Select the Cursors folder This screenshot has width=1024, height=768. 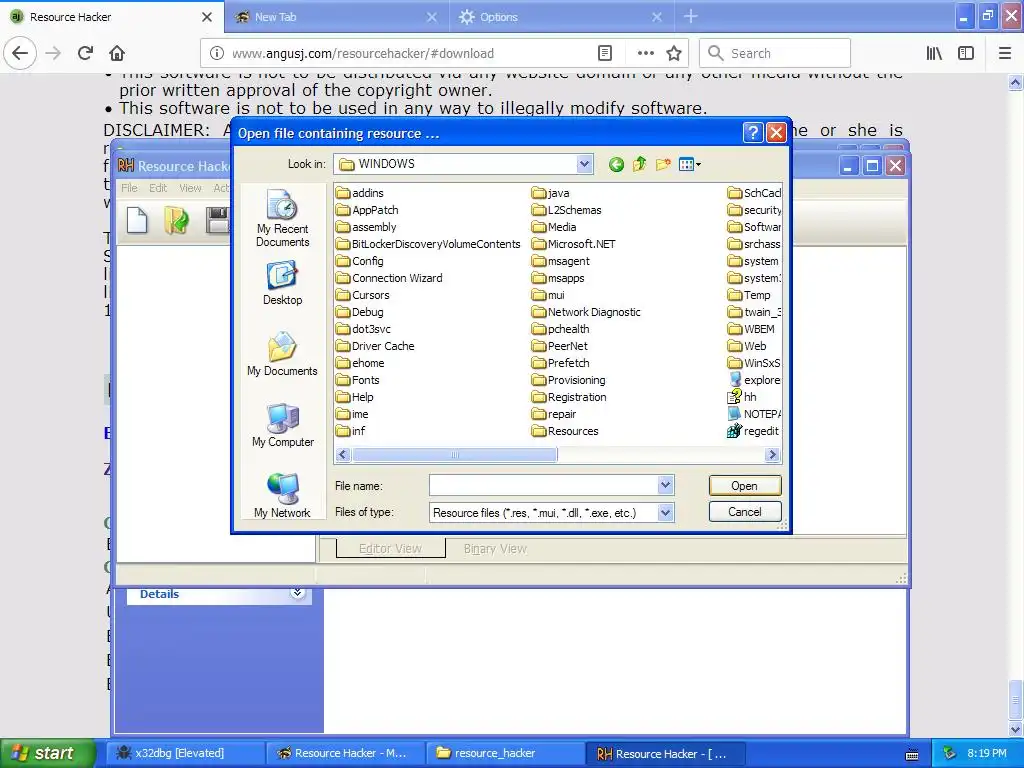pyautogui.click(x=363, y=295)
